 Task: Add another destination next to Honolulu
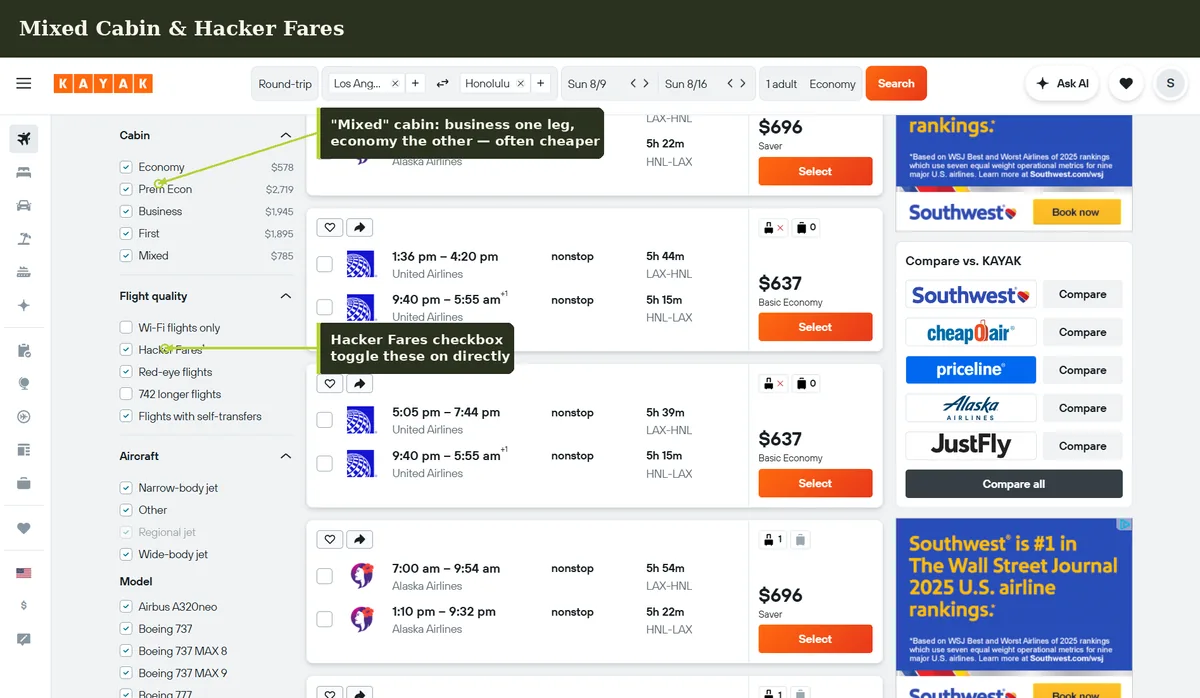[541, 84]
